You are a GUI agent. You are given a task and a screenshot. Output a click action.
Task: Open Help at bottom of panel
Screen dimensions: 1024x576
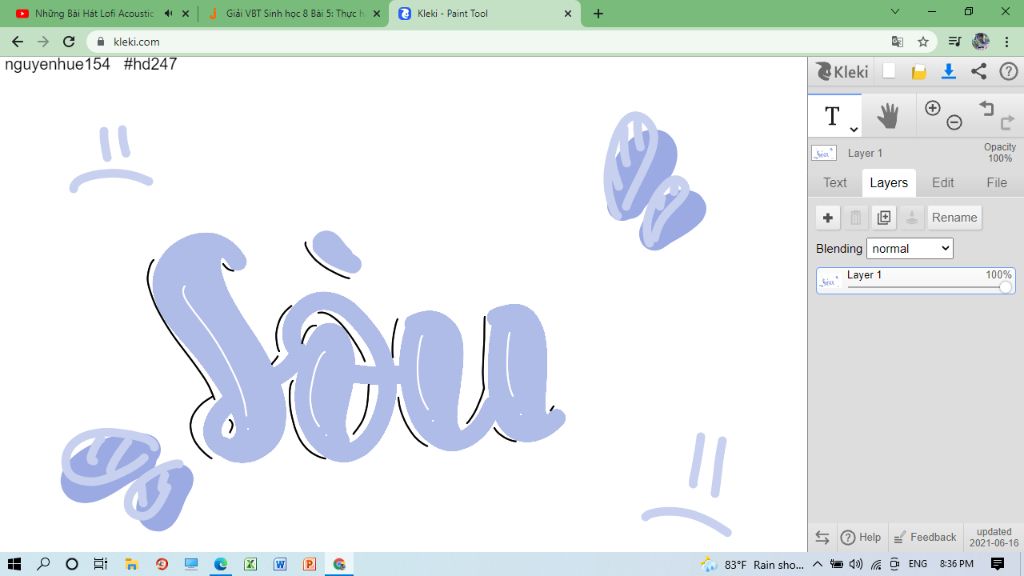point(861,537)
